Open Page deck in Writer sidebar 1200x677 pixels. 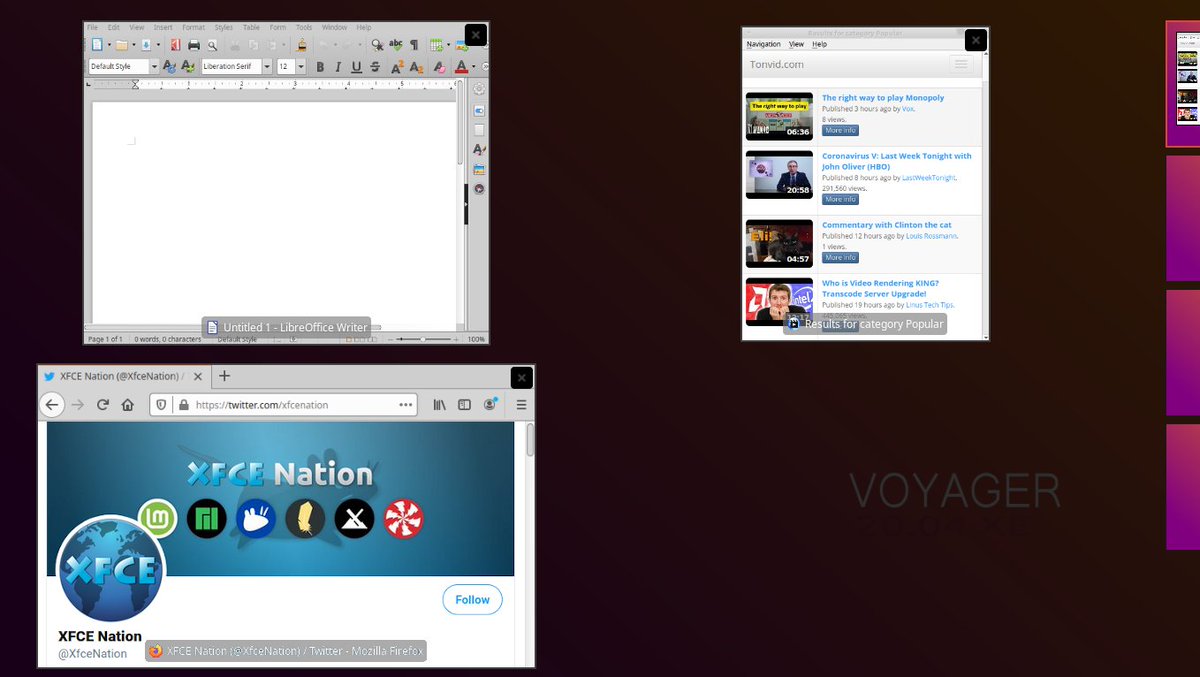point(479,130)
